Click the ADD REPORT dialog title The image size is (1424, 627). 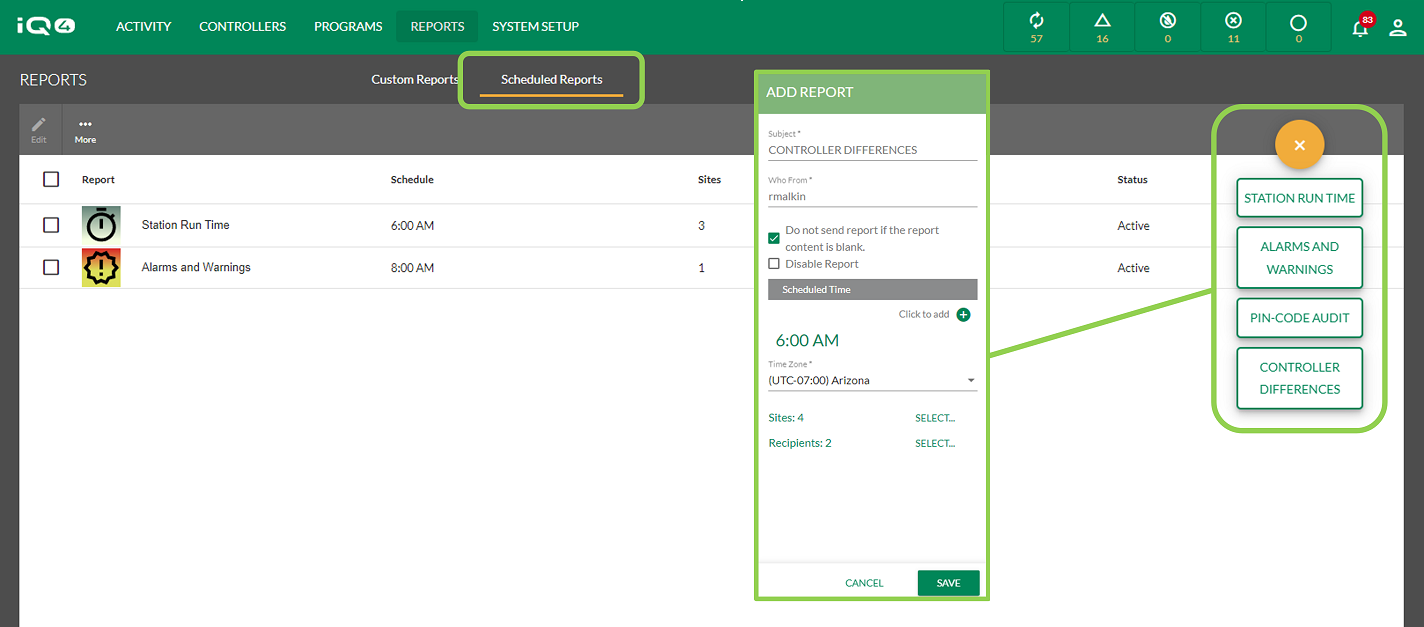pos(810,92)
